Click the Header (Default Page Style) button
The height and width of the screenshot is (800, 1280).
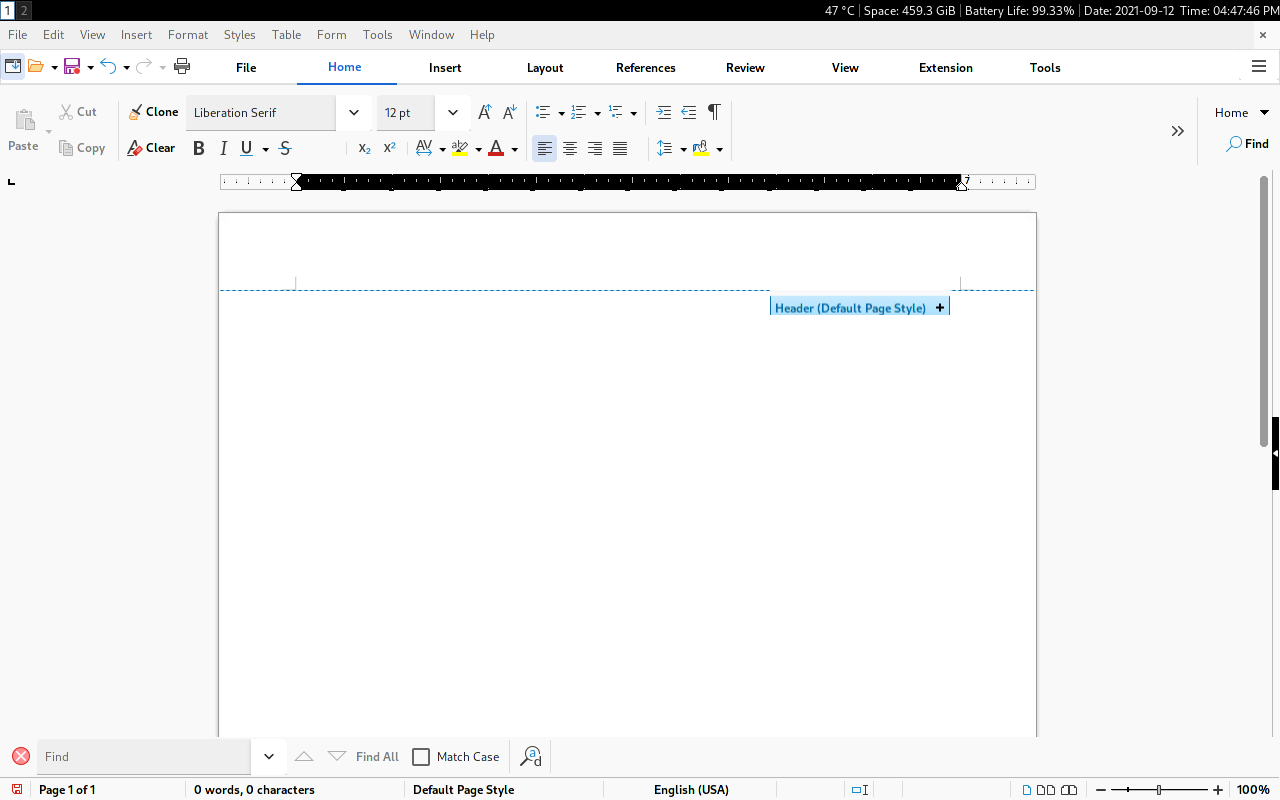860,308
